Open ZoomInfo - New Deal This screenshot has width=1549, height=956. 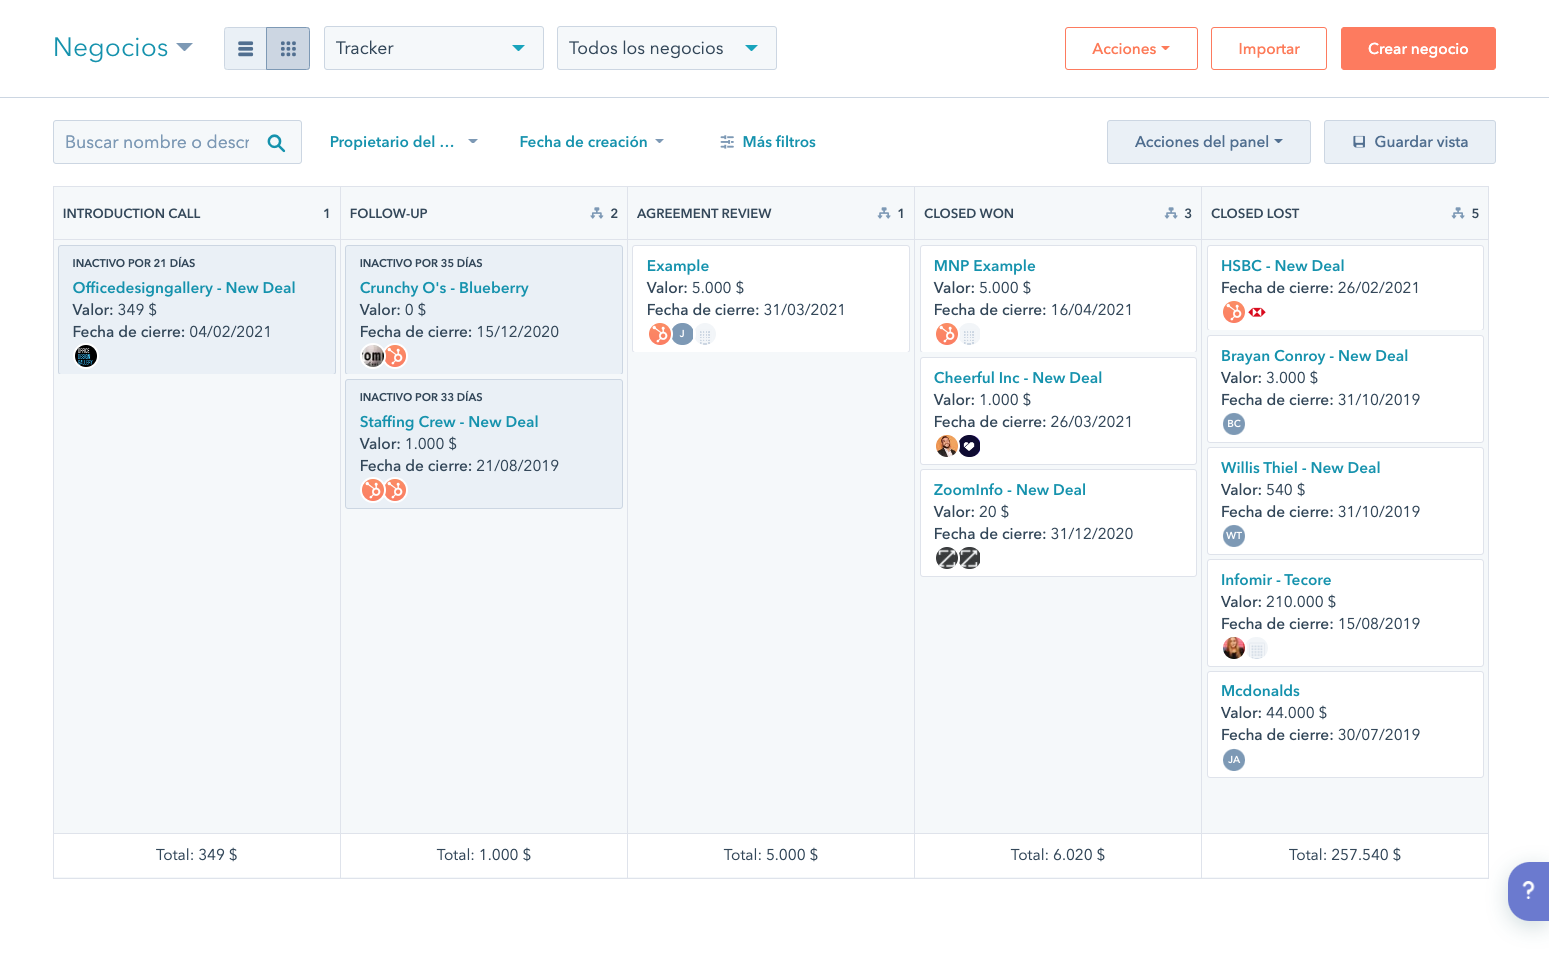tap(1010, 490)
